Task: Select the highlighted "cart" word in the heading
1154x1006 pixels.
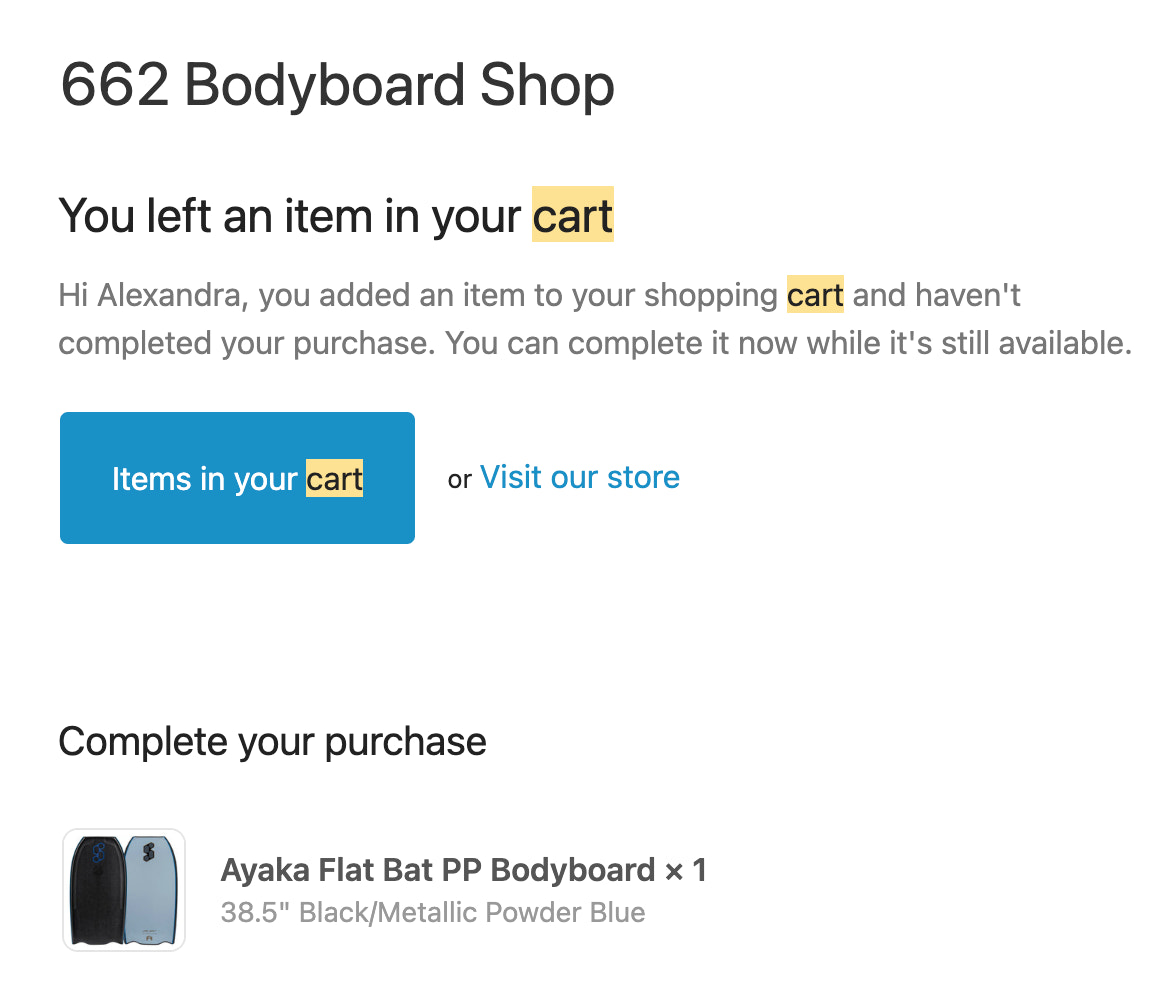Action: (572, 215)
